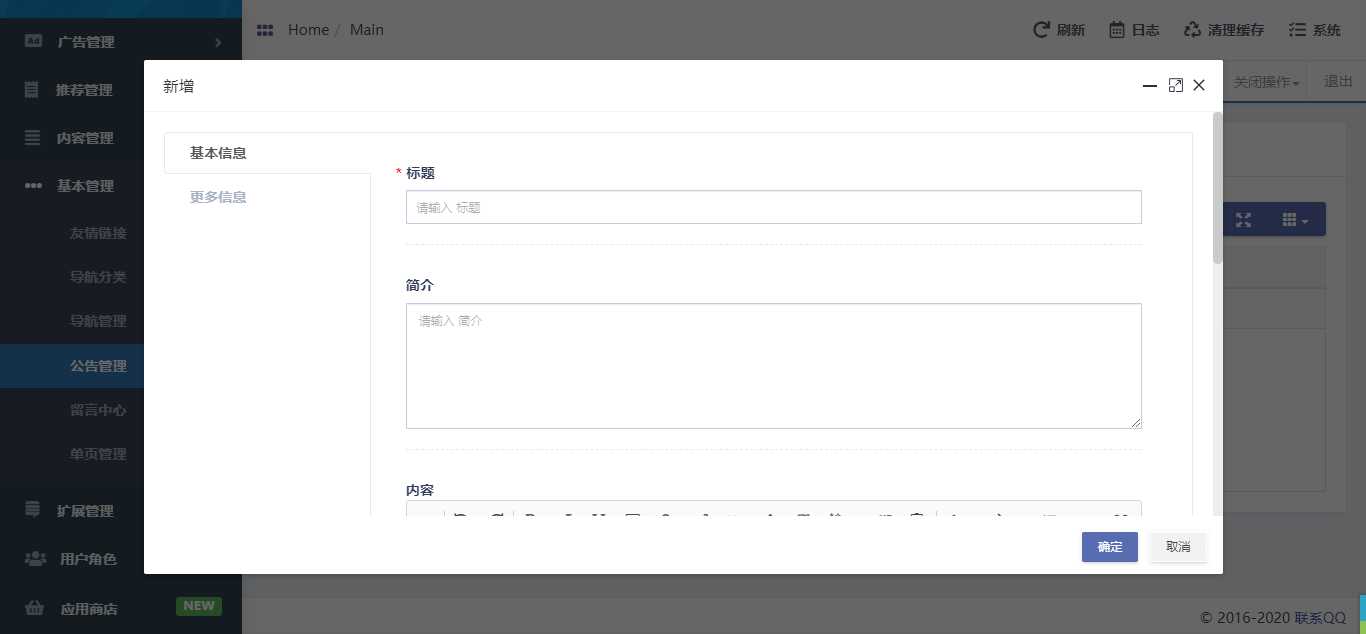Open the system (系统) list icon
The width and height of the screenshot is (1366, 634).
pyautogui.click(x=1298, y=30)
